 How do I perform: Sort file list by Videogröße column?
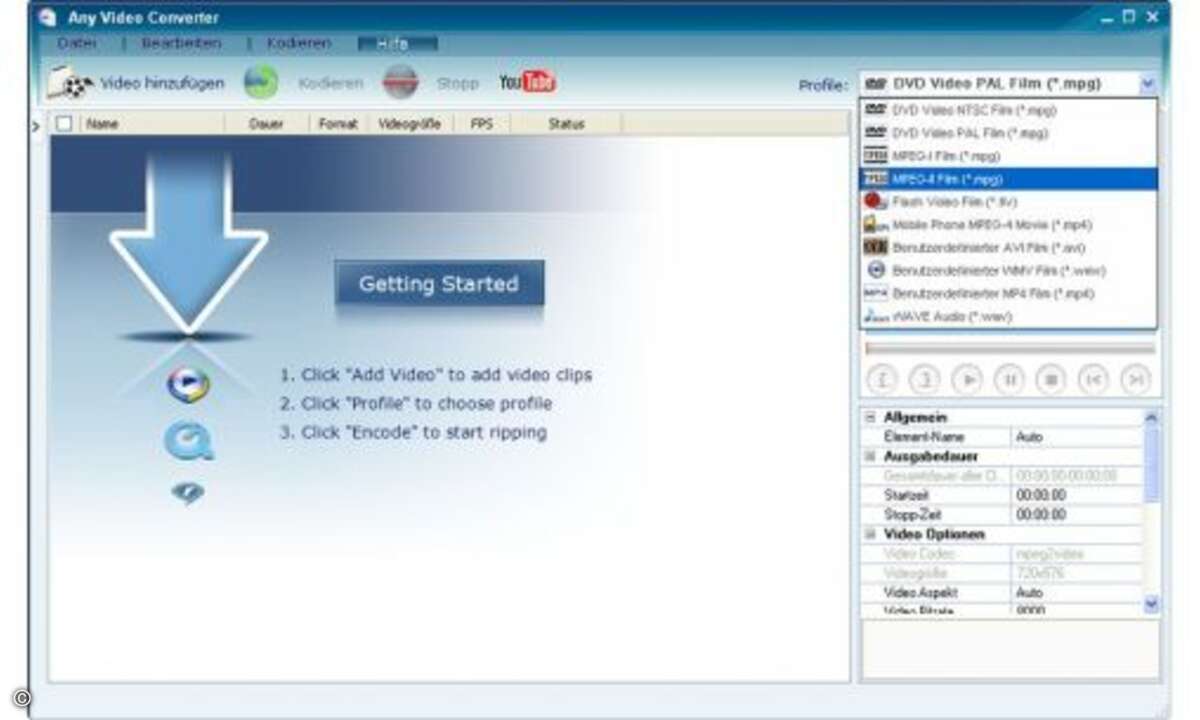tap(410, 124)
